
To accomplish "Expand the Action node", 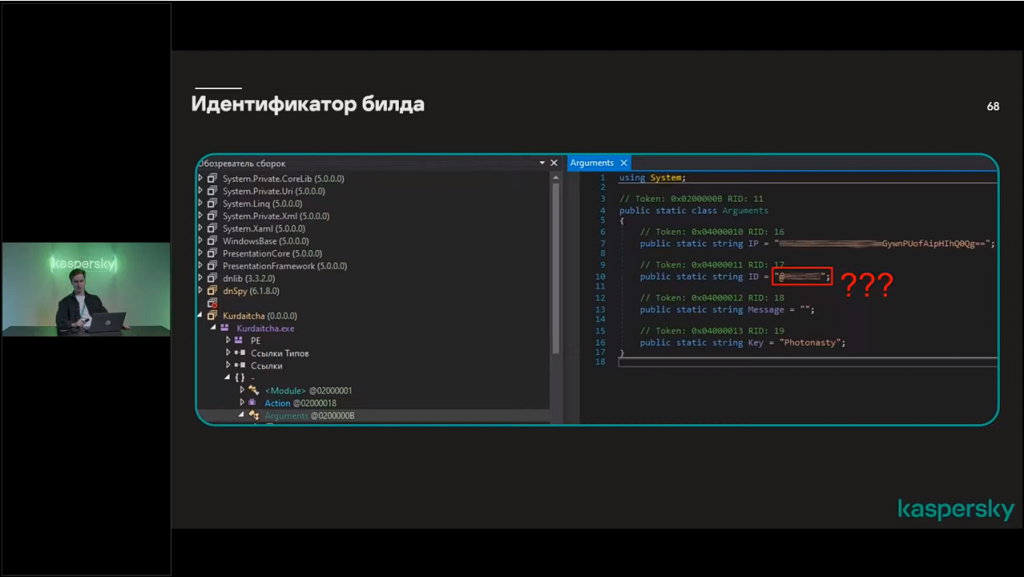I will [242, 402].
